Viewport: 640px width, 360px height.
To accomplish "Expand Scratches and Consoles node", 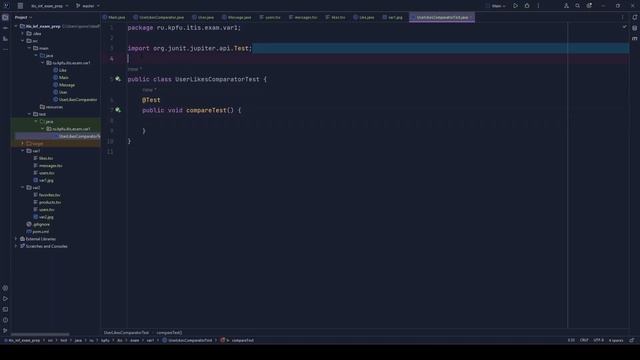I will click(x=16, y=246).
